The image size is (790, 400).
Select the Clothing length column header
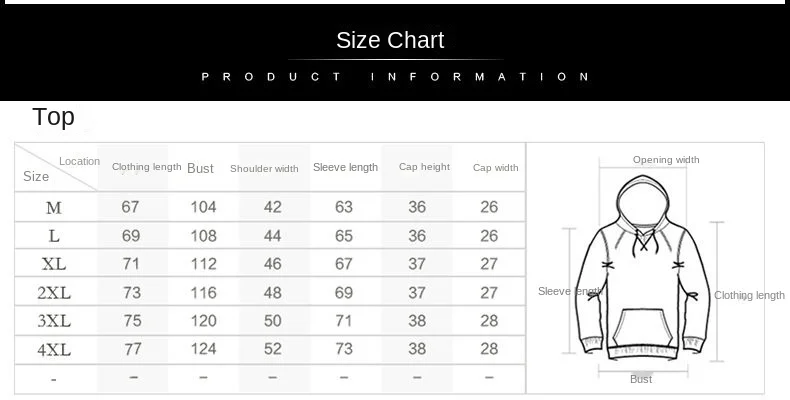point(147,167)
